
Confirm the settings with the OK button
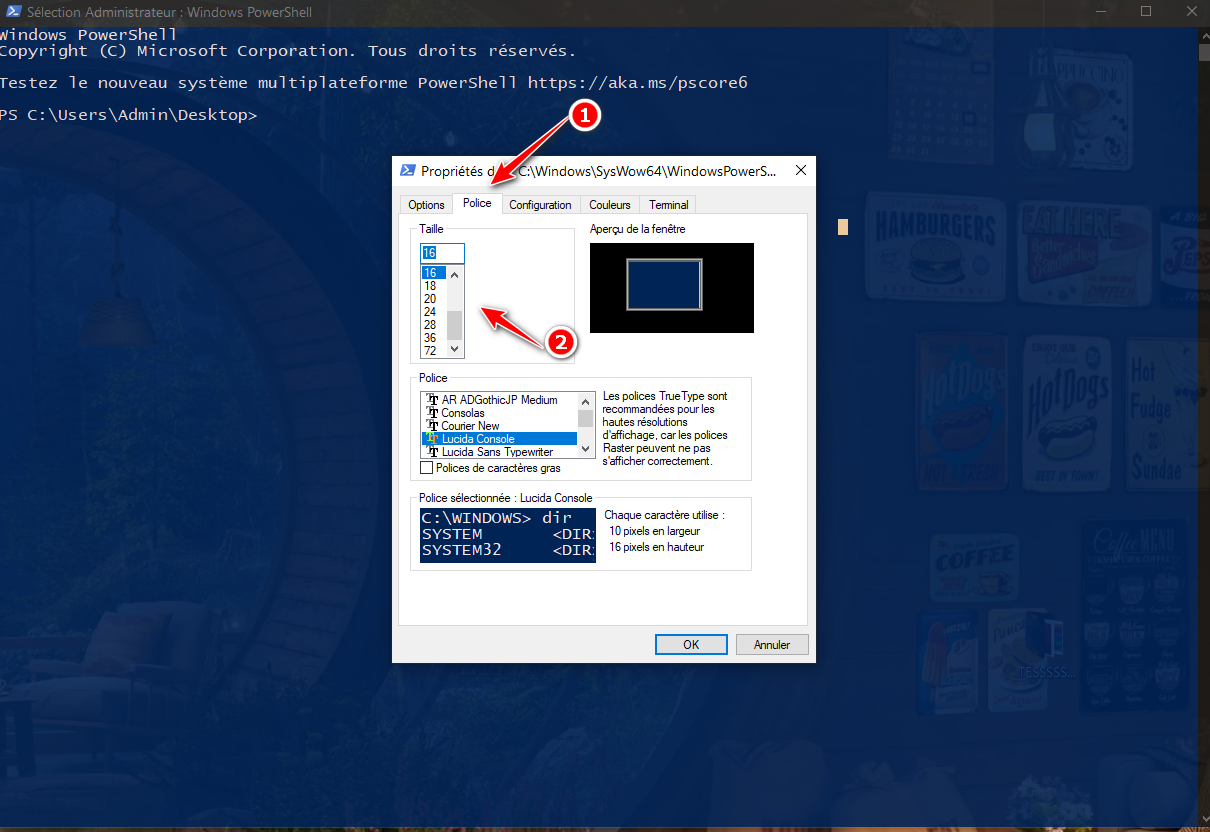(691, 645)
